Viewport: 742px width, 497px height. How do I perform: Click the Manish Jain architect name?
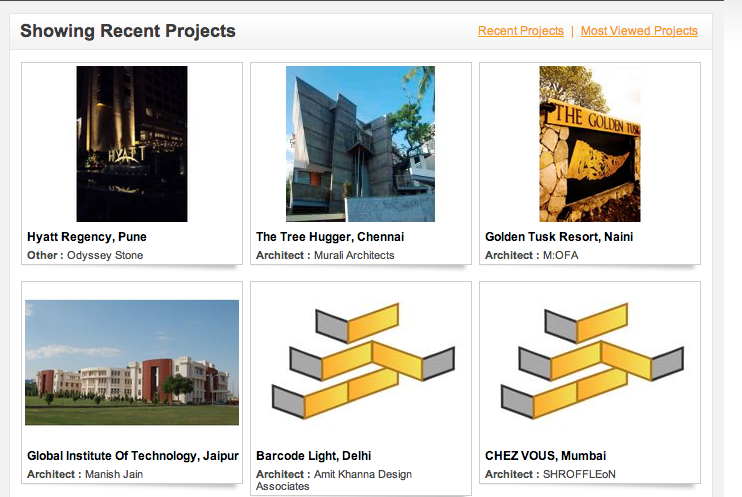click(114, 474)
